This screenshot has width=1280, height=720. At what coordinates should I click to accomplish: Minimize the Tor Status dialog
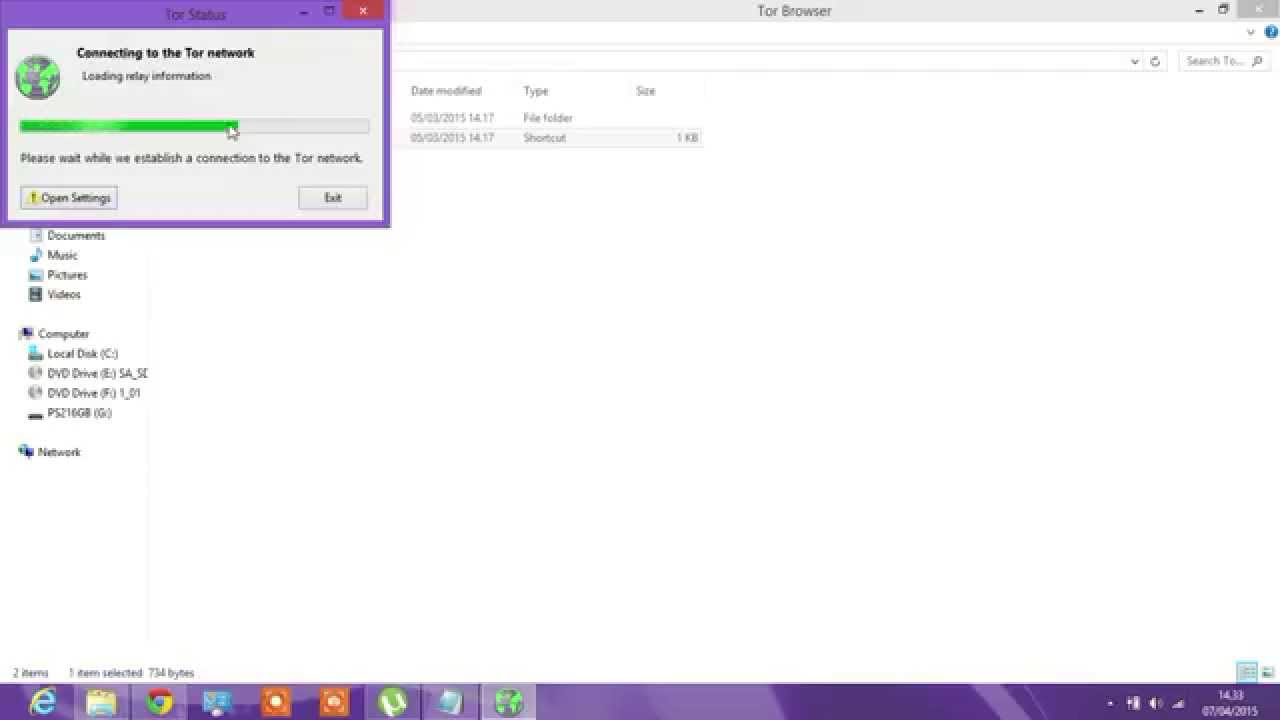(302, 12)
